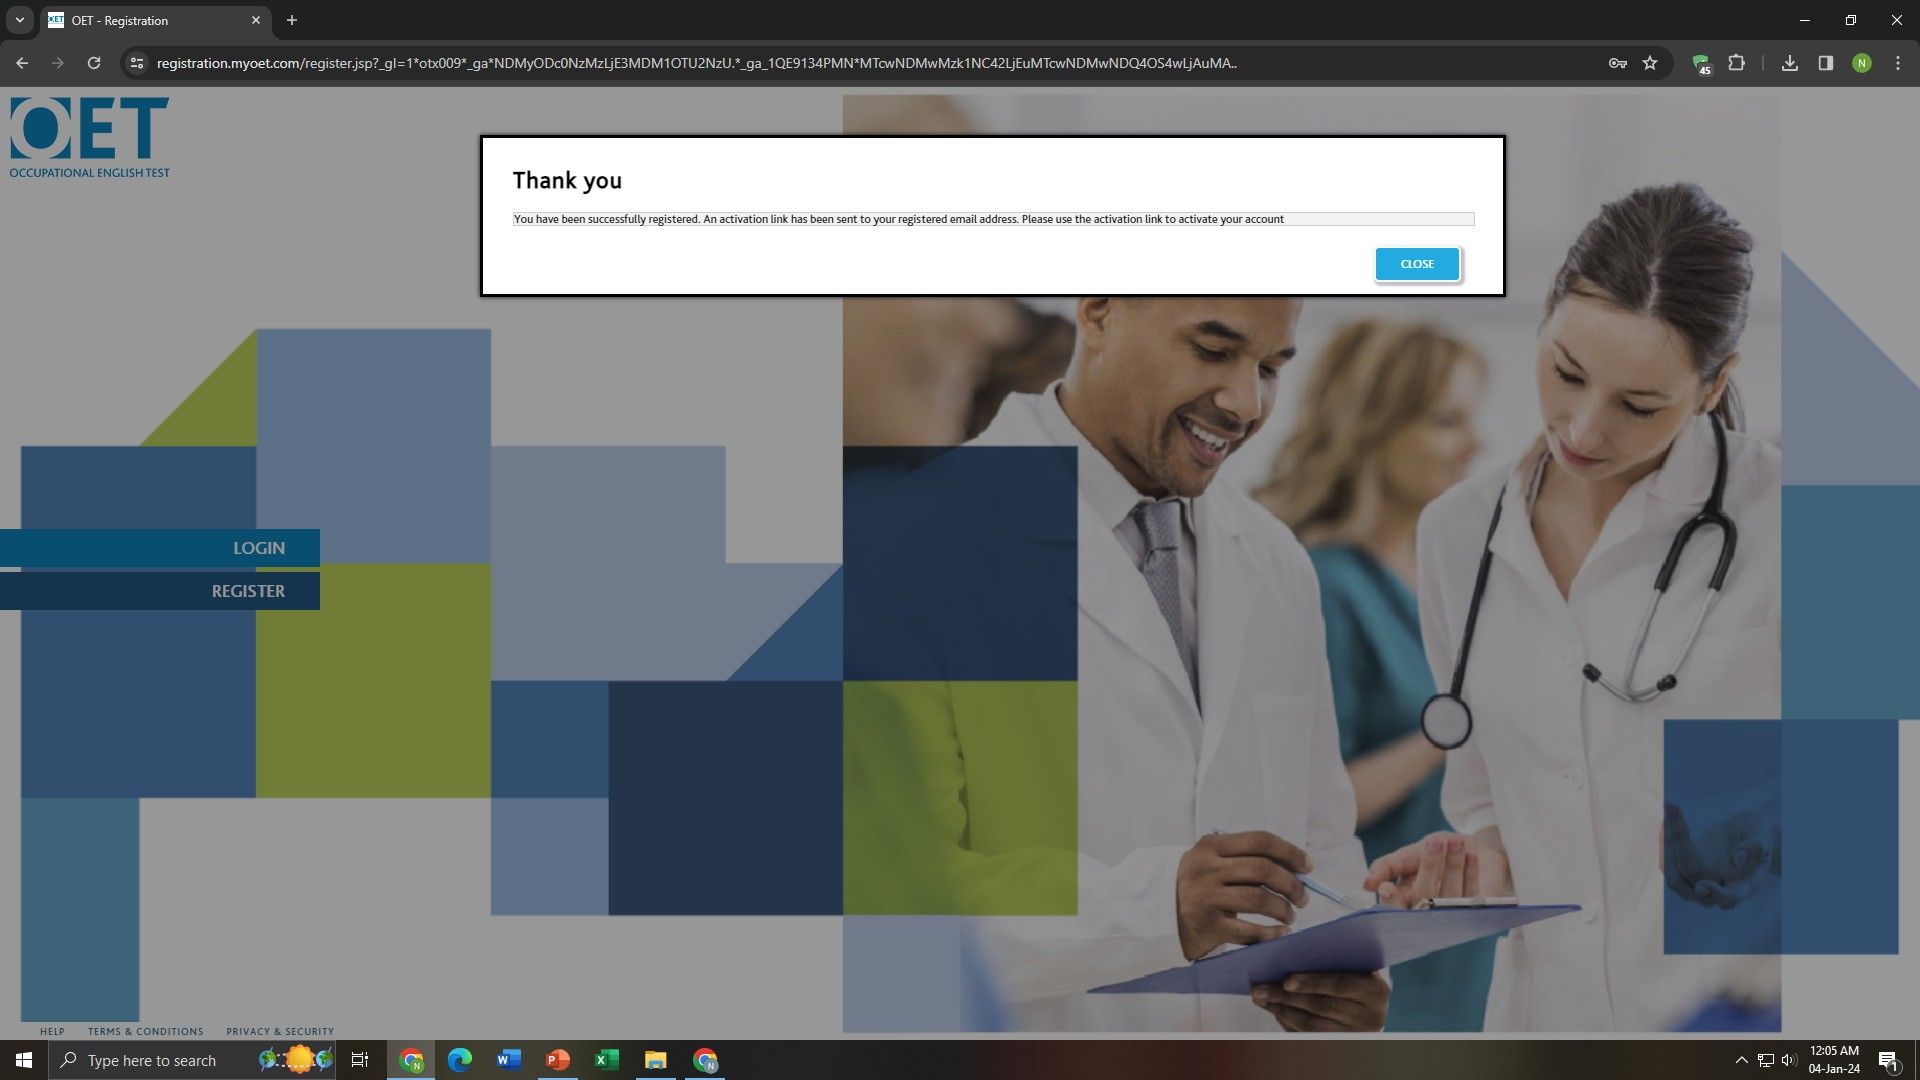Screen dimensions: 1920x1080
Task: Open Terms & Conditions link
Action: coord(145,1031)
